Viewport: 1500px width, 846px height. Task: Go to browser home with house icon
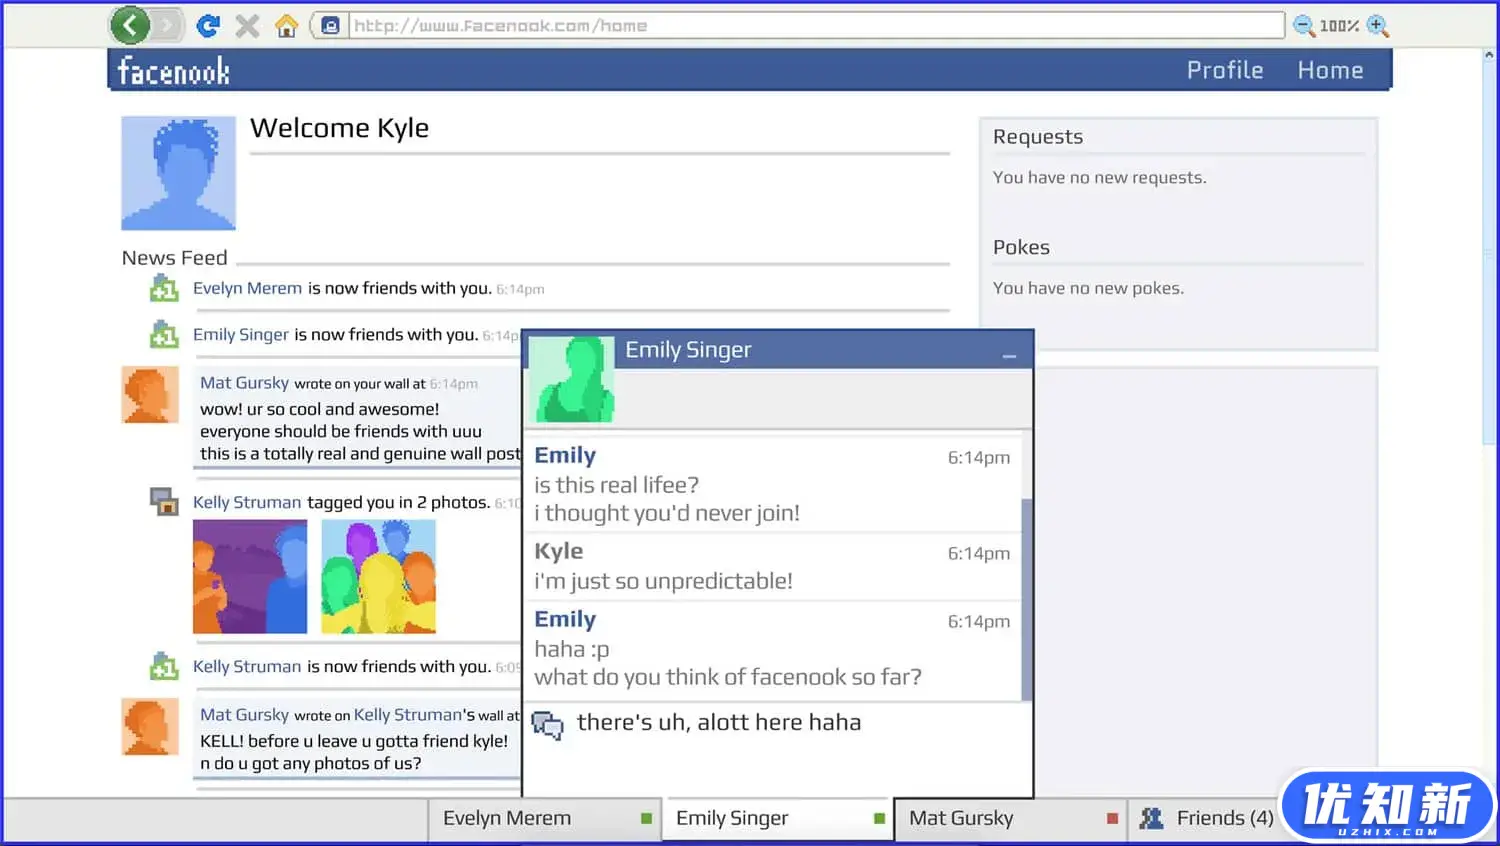[286, 26]
